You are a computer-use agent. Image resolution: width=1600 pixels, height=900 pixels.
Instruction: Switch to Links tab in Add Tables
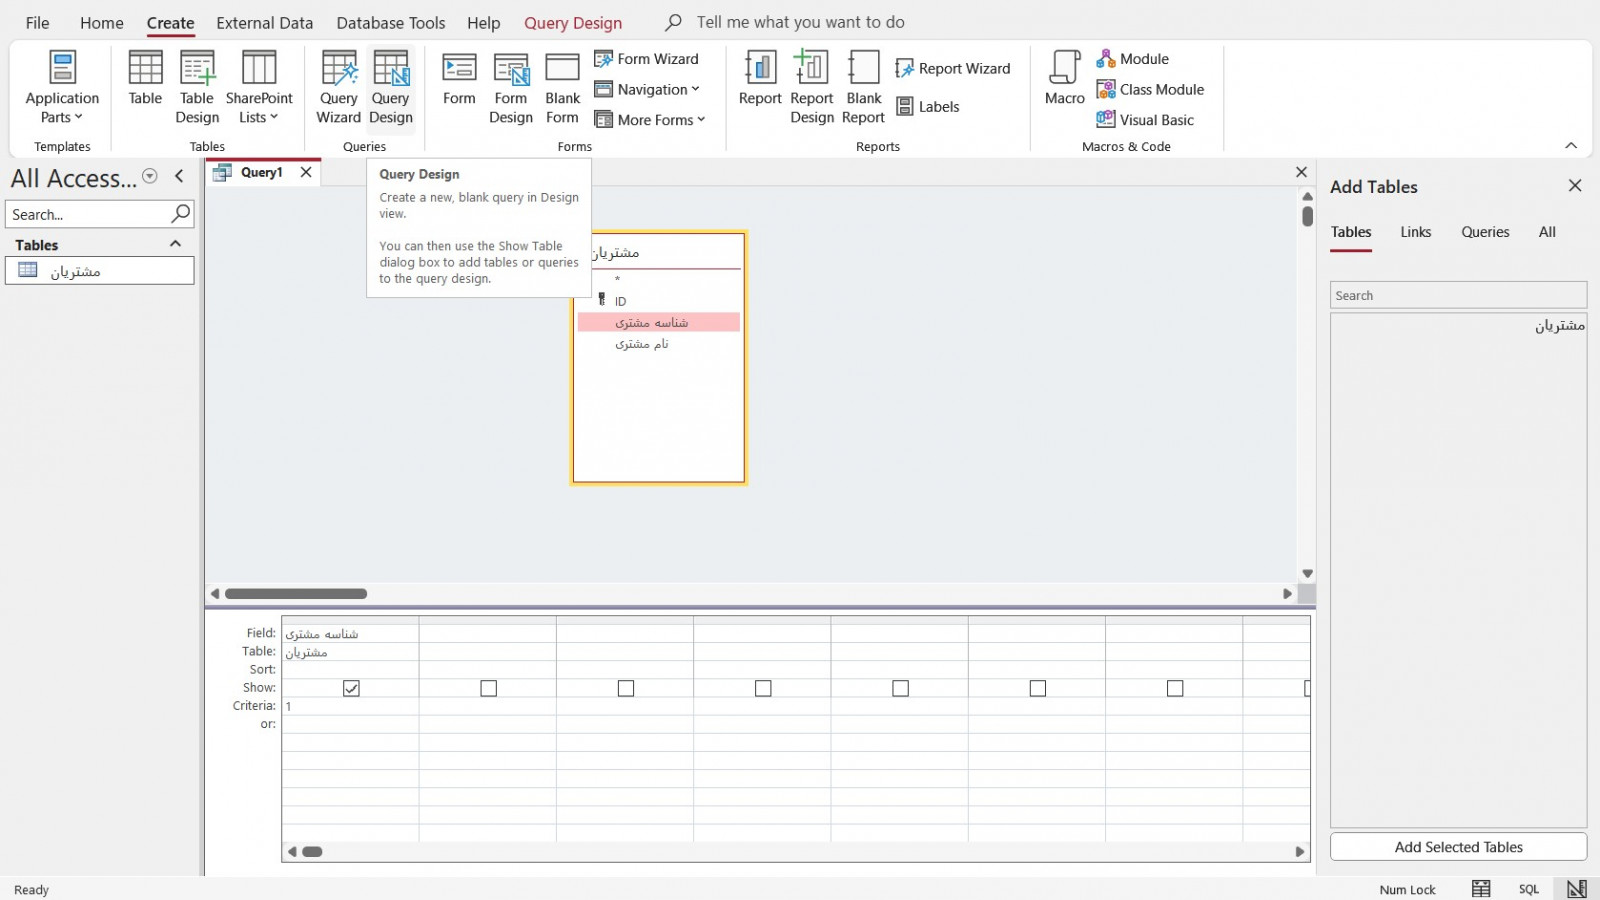(x=1415, y=232)
